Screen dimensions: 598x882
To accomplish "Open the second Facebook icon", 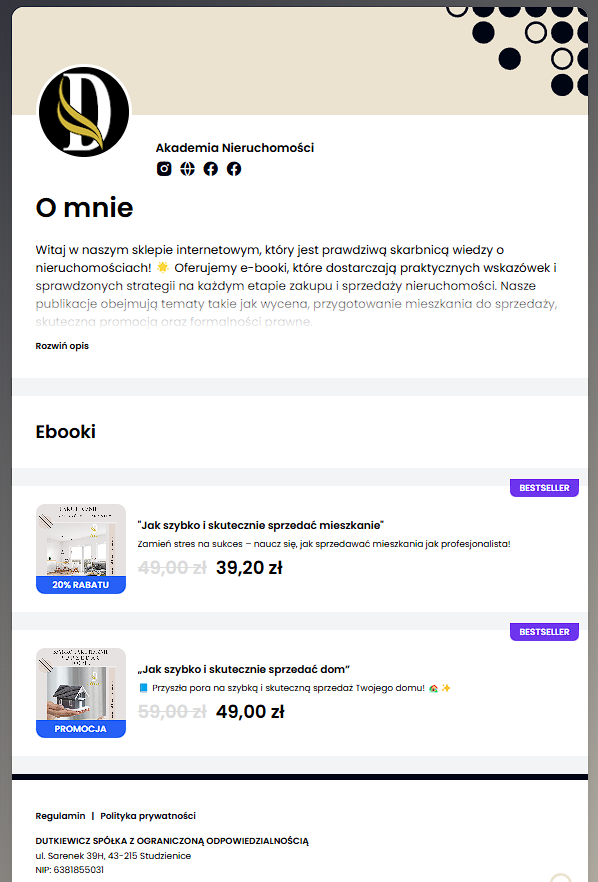I will 234,169.
